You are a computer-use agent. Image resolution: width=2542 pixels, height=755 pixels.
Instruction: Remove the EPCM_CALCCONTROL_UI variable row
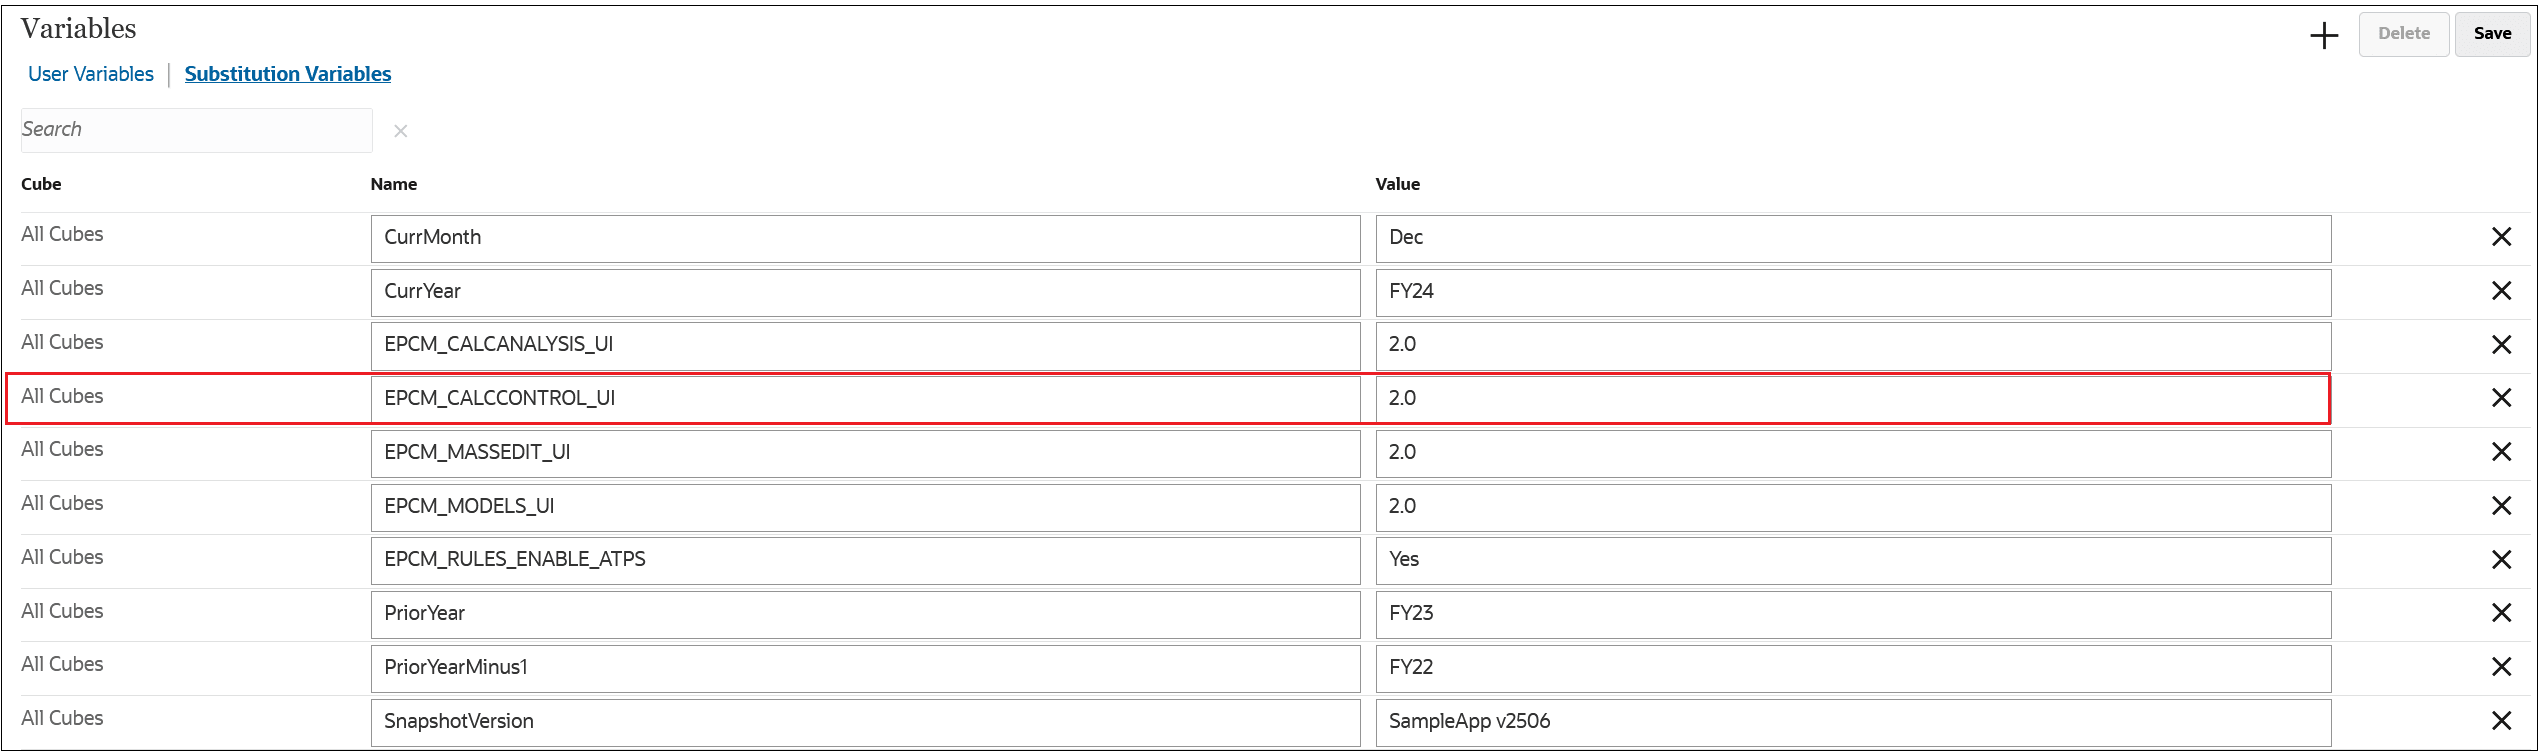pos(2501,398)
